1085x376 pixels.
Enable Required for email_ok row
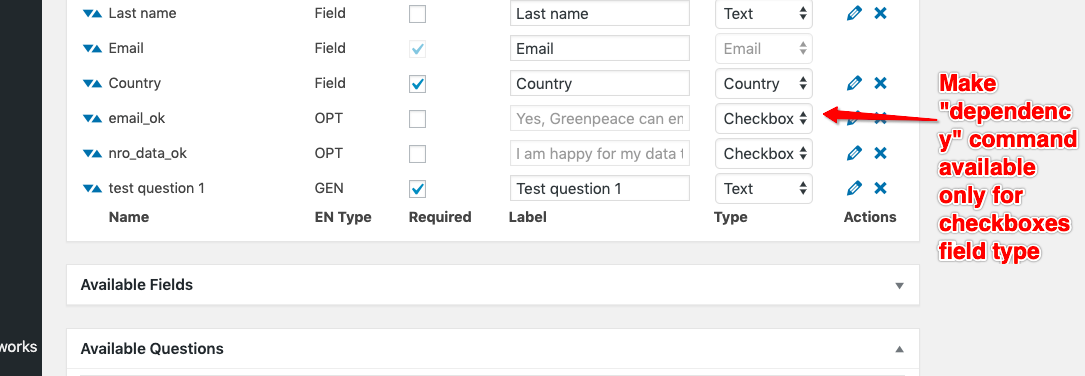(417, 118)
